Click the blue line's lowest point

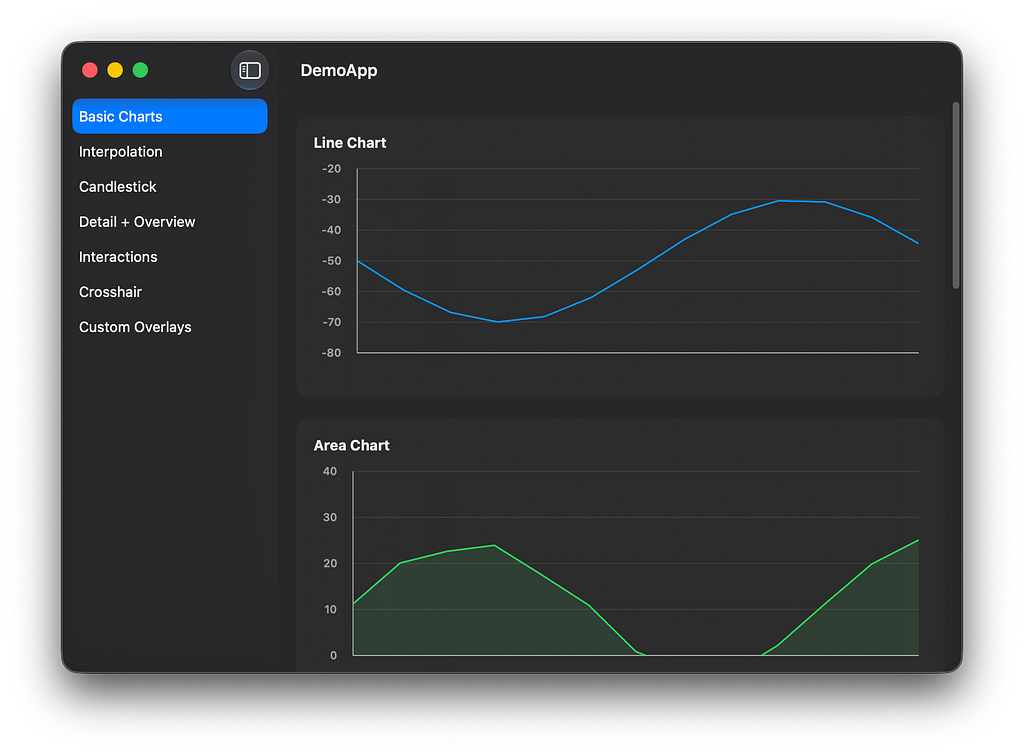pyautogui.click(x=498, y=322)
